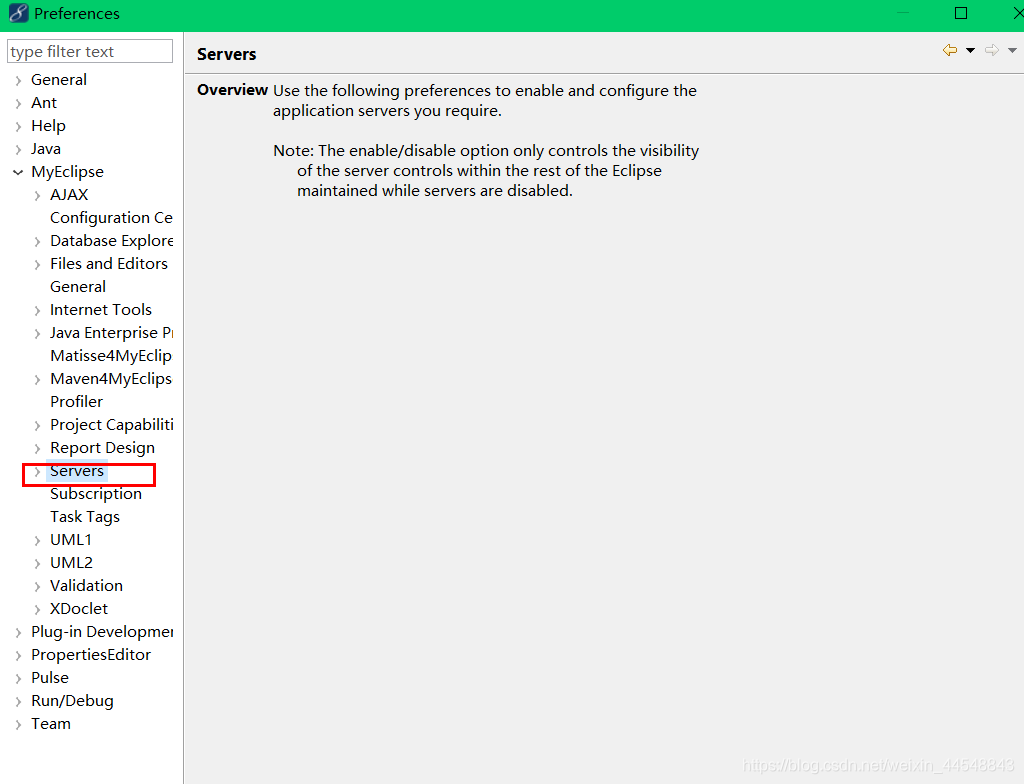Image resolution: width=1024 pixels, height=784 pixels.
Task: Select Internet Tools tree item
Action: pos(101,310)
